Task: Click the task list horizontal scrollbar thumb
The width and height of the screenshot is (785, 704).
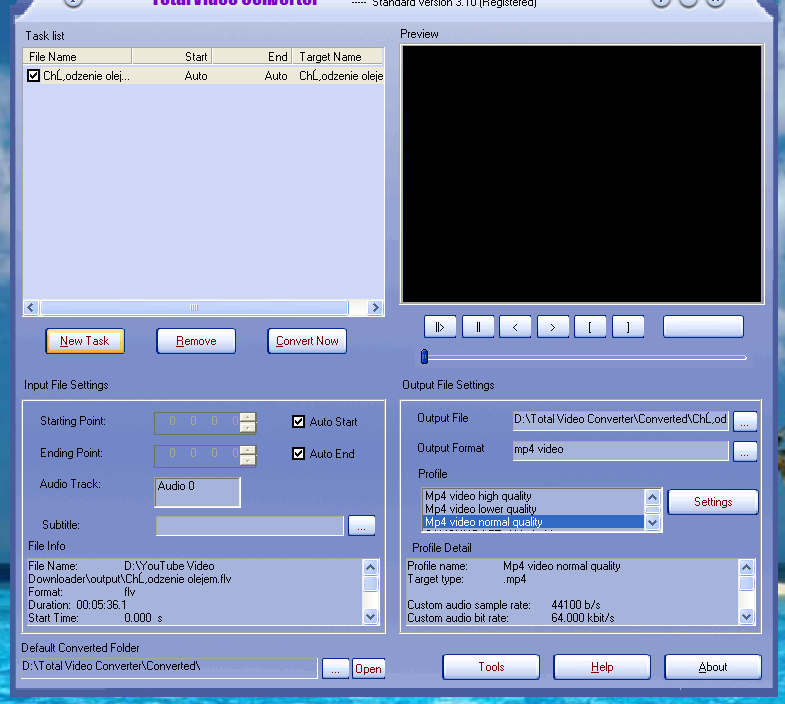Action: [194, 307]
